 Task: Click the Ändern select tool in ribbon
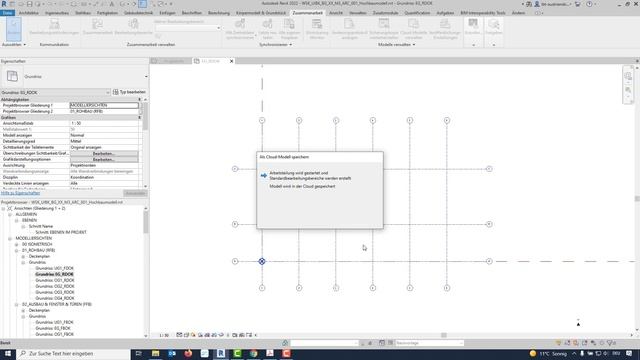(14, 29)
